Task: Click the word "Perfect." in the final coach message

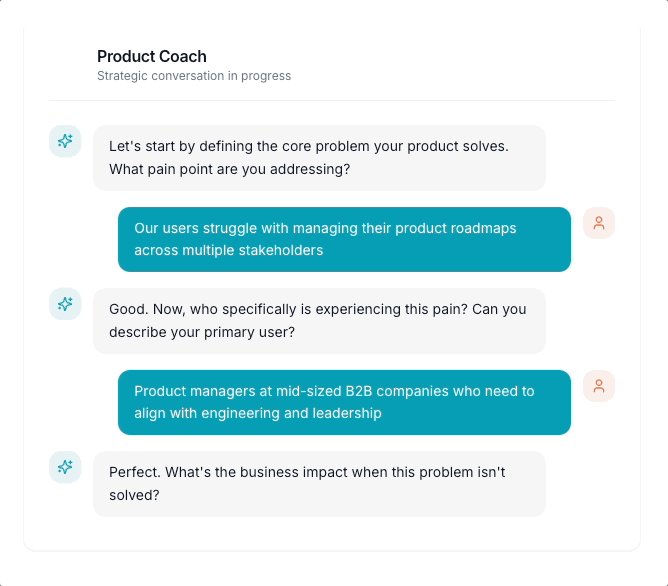Action: (x=135, y=472)
